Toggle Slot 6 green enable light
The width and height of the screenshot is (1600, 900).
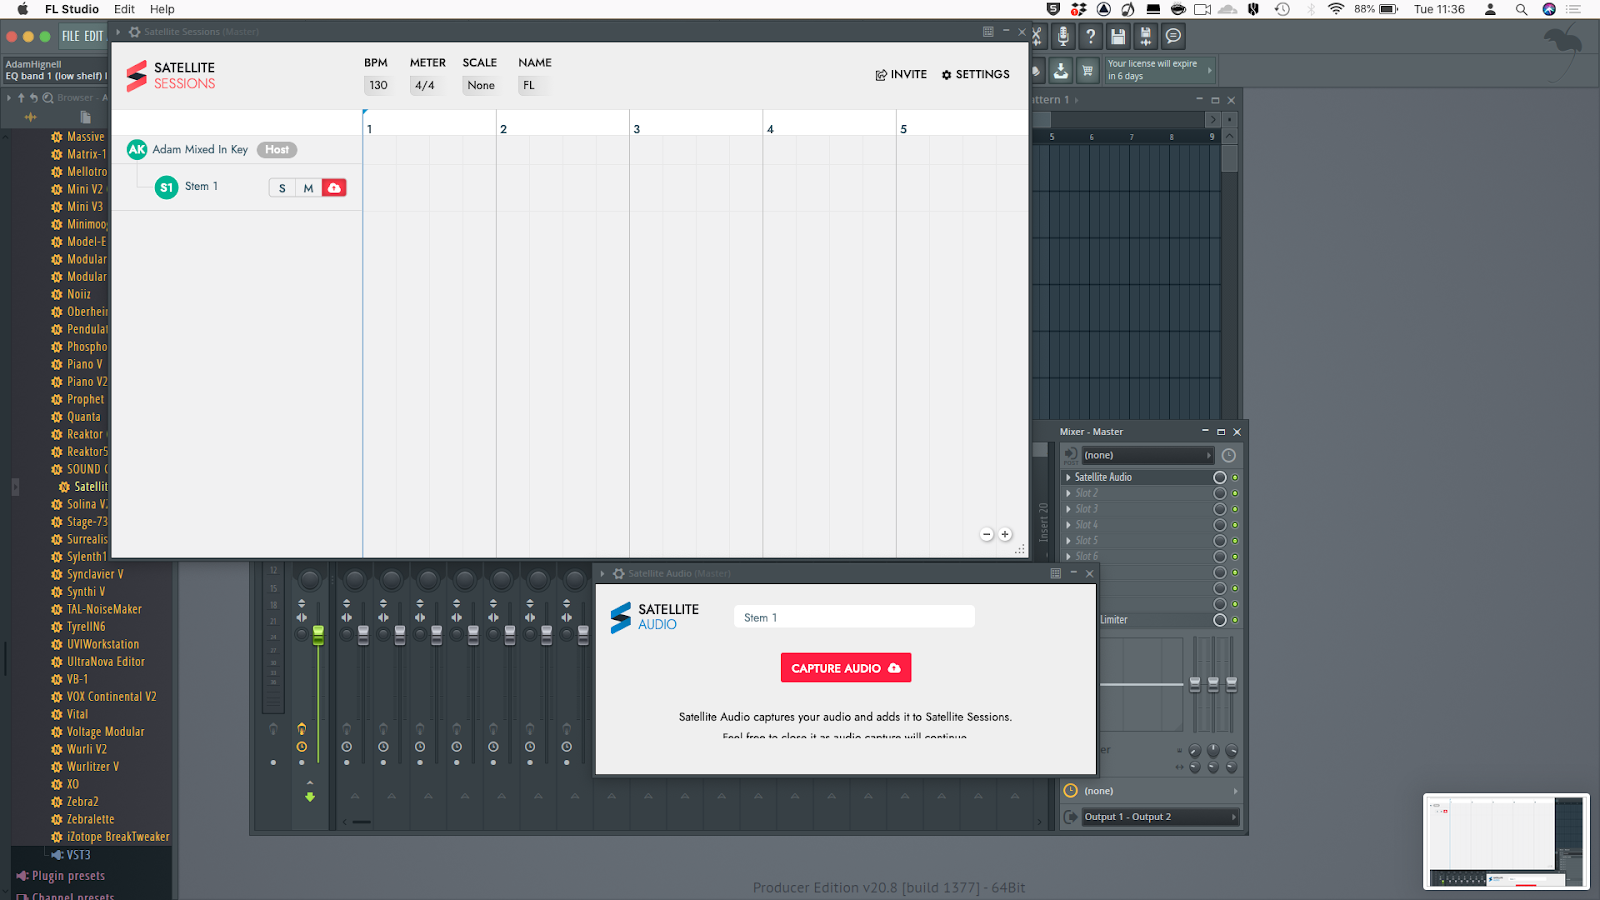[x=1235, y=557]
